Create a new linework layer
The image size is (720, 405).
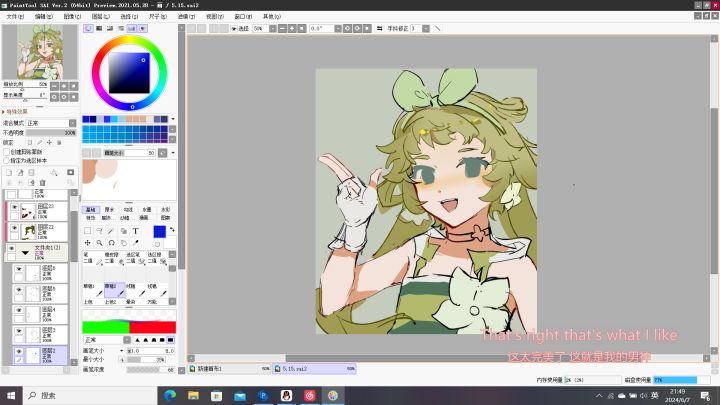[x=20, y=173]
